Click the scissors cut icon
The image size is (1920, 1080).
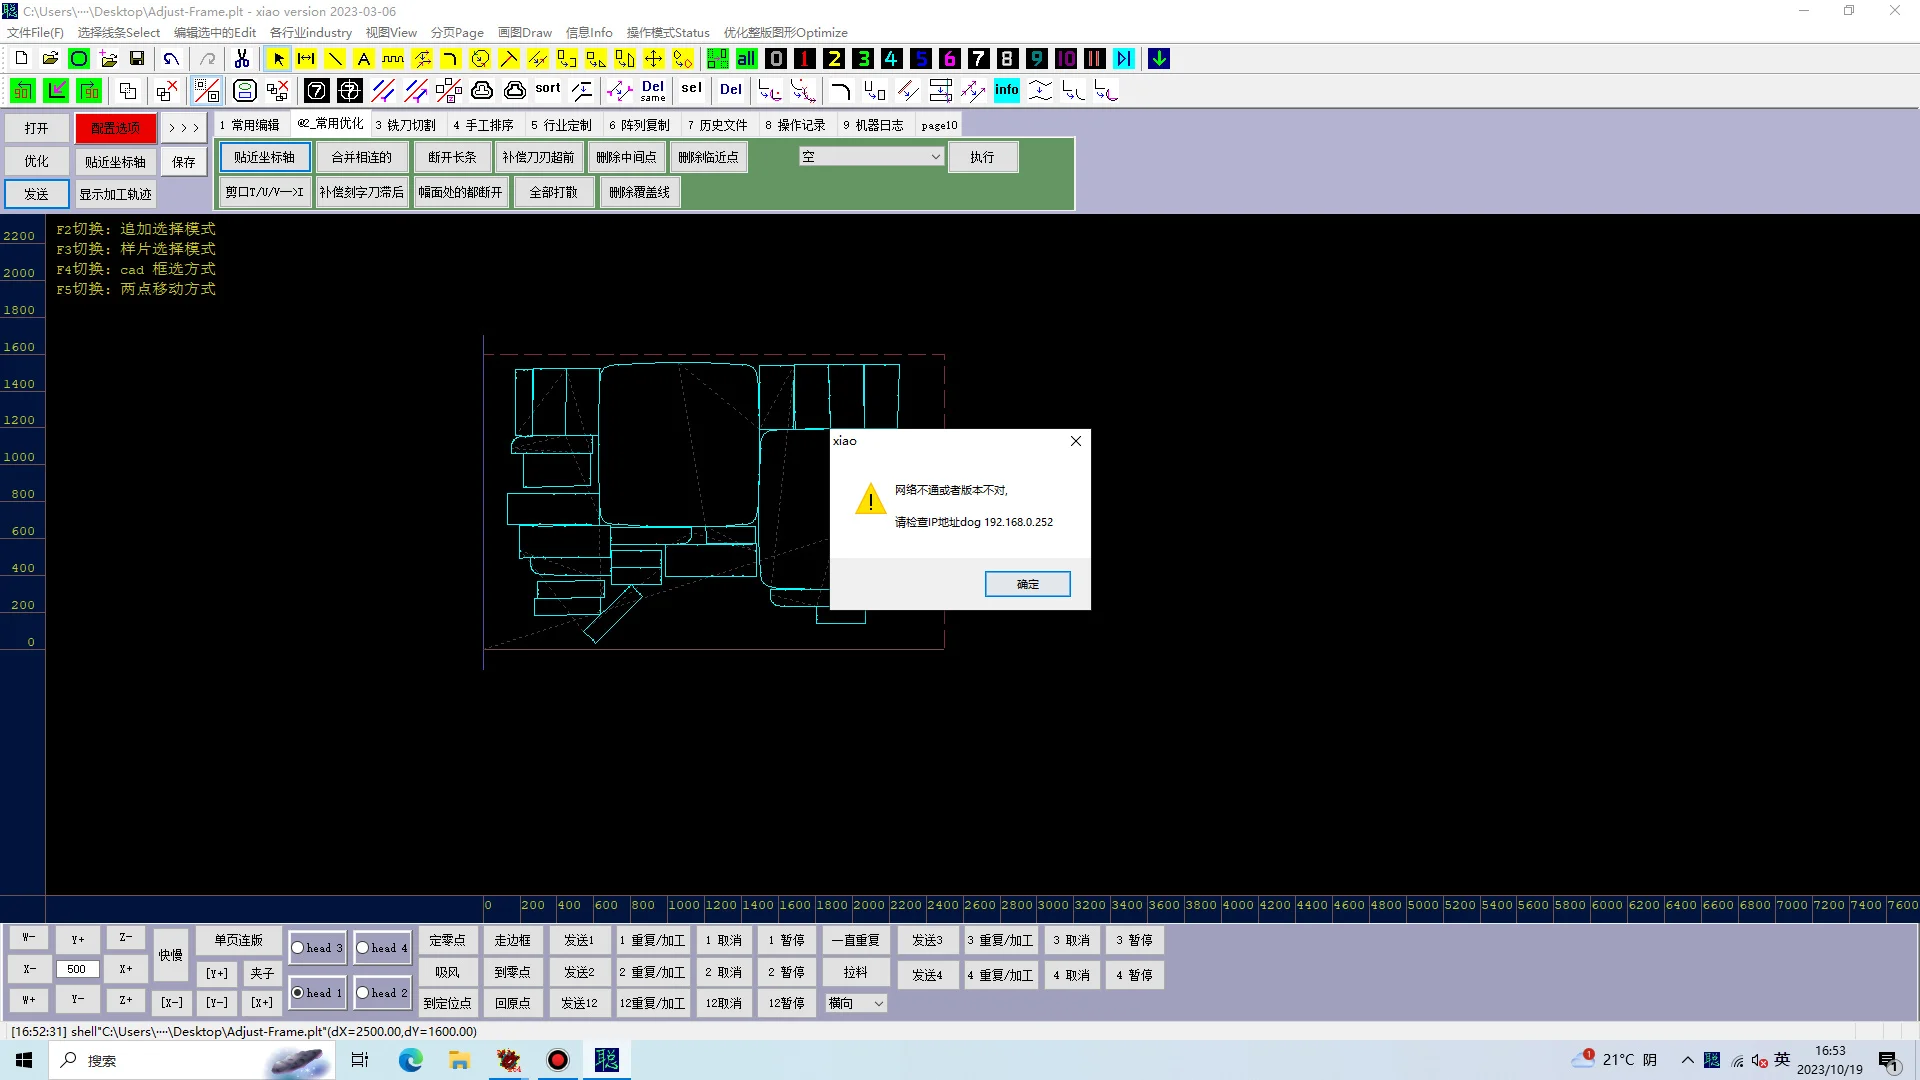(x=242, y=59)
